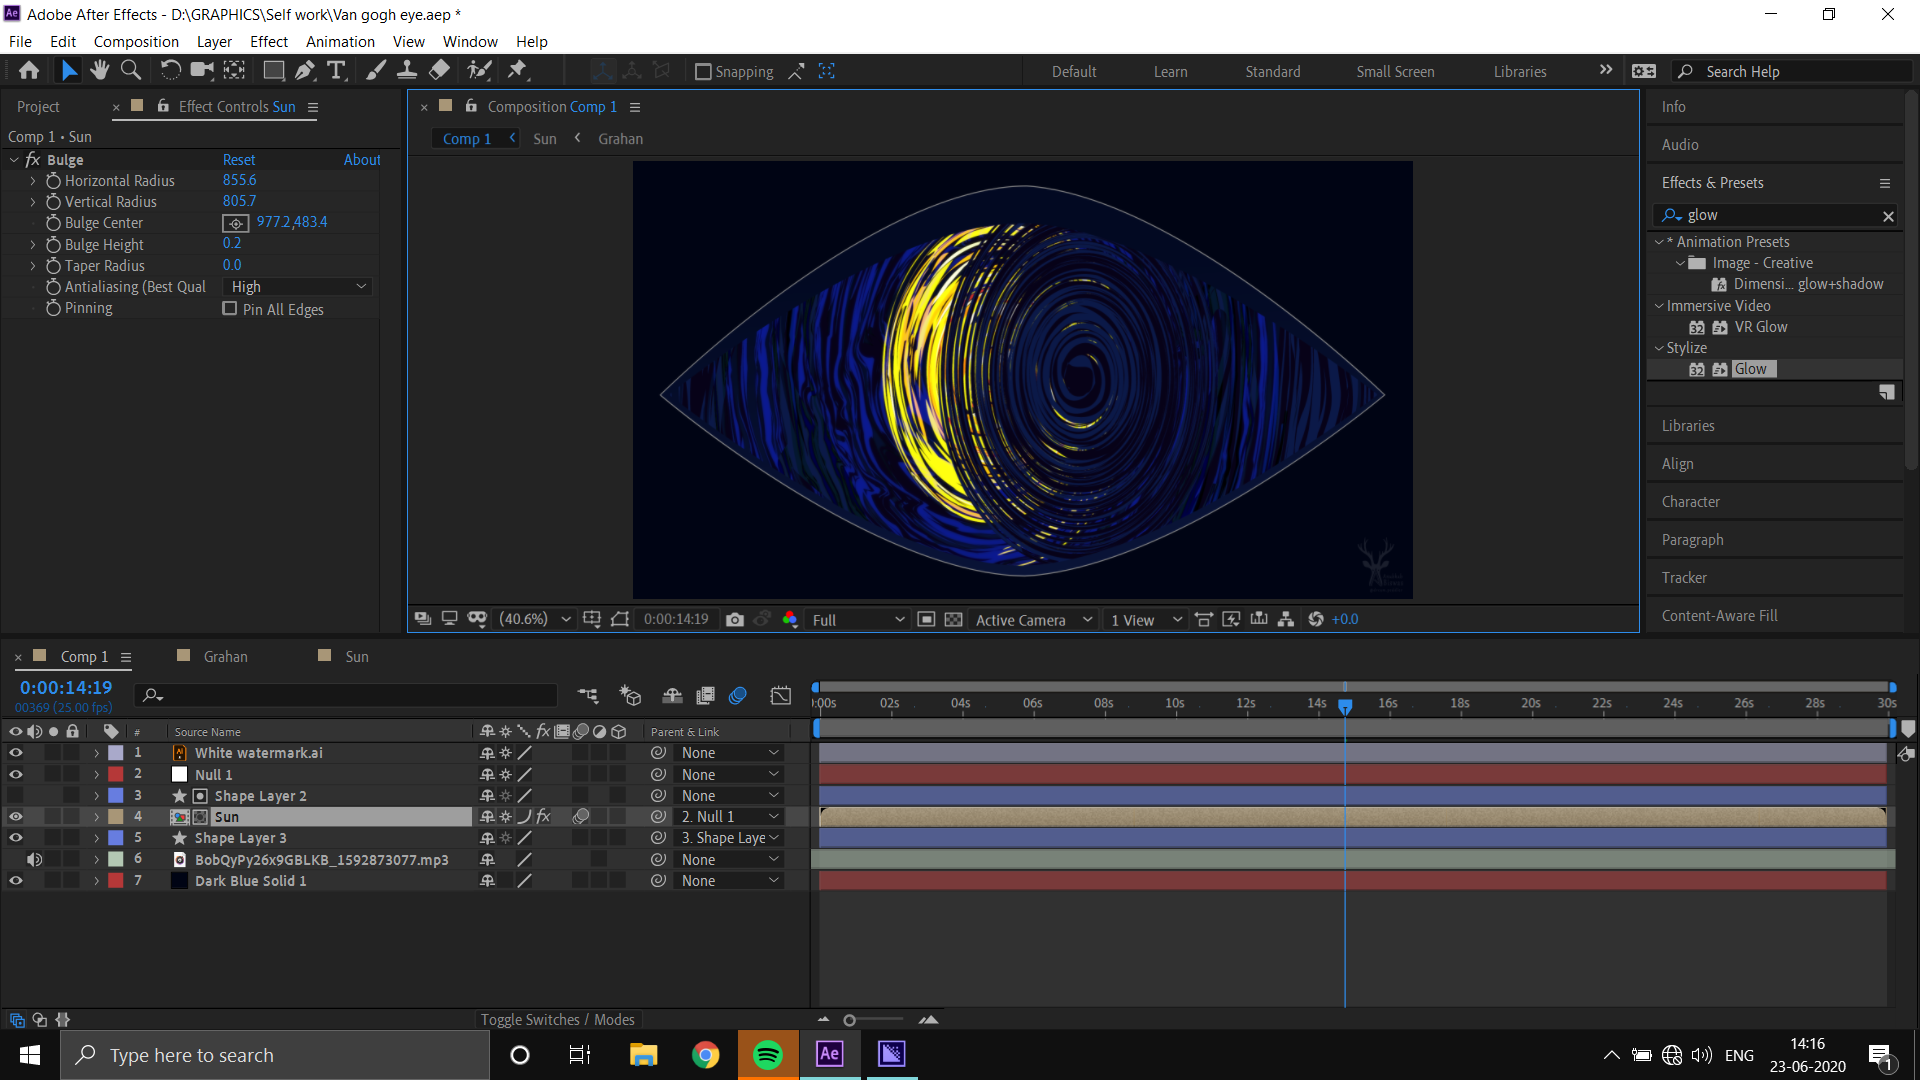Select the Selection (arrow) tool
The image size is (1920, 1080).
tap(68, 71)
